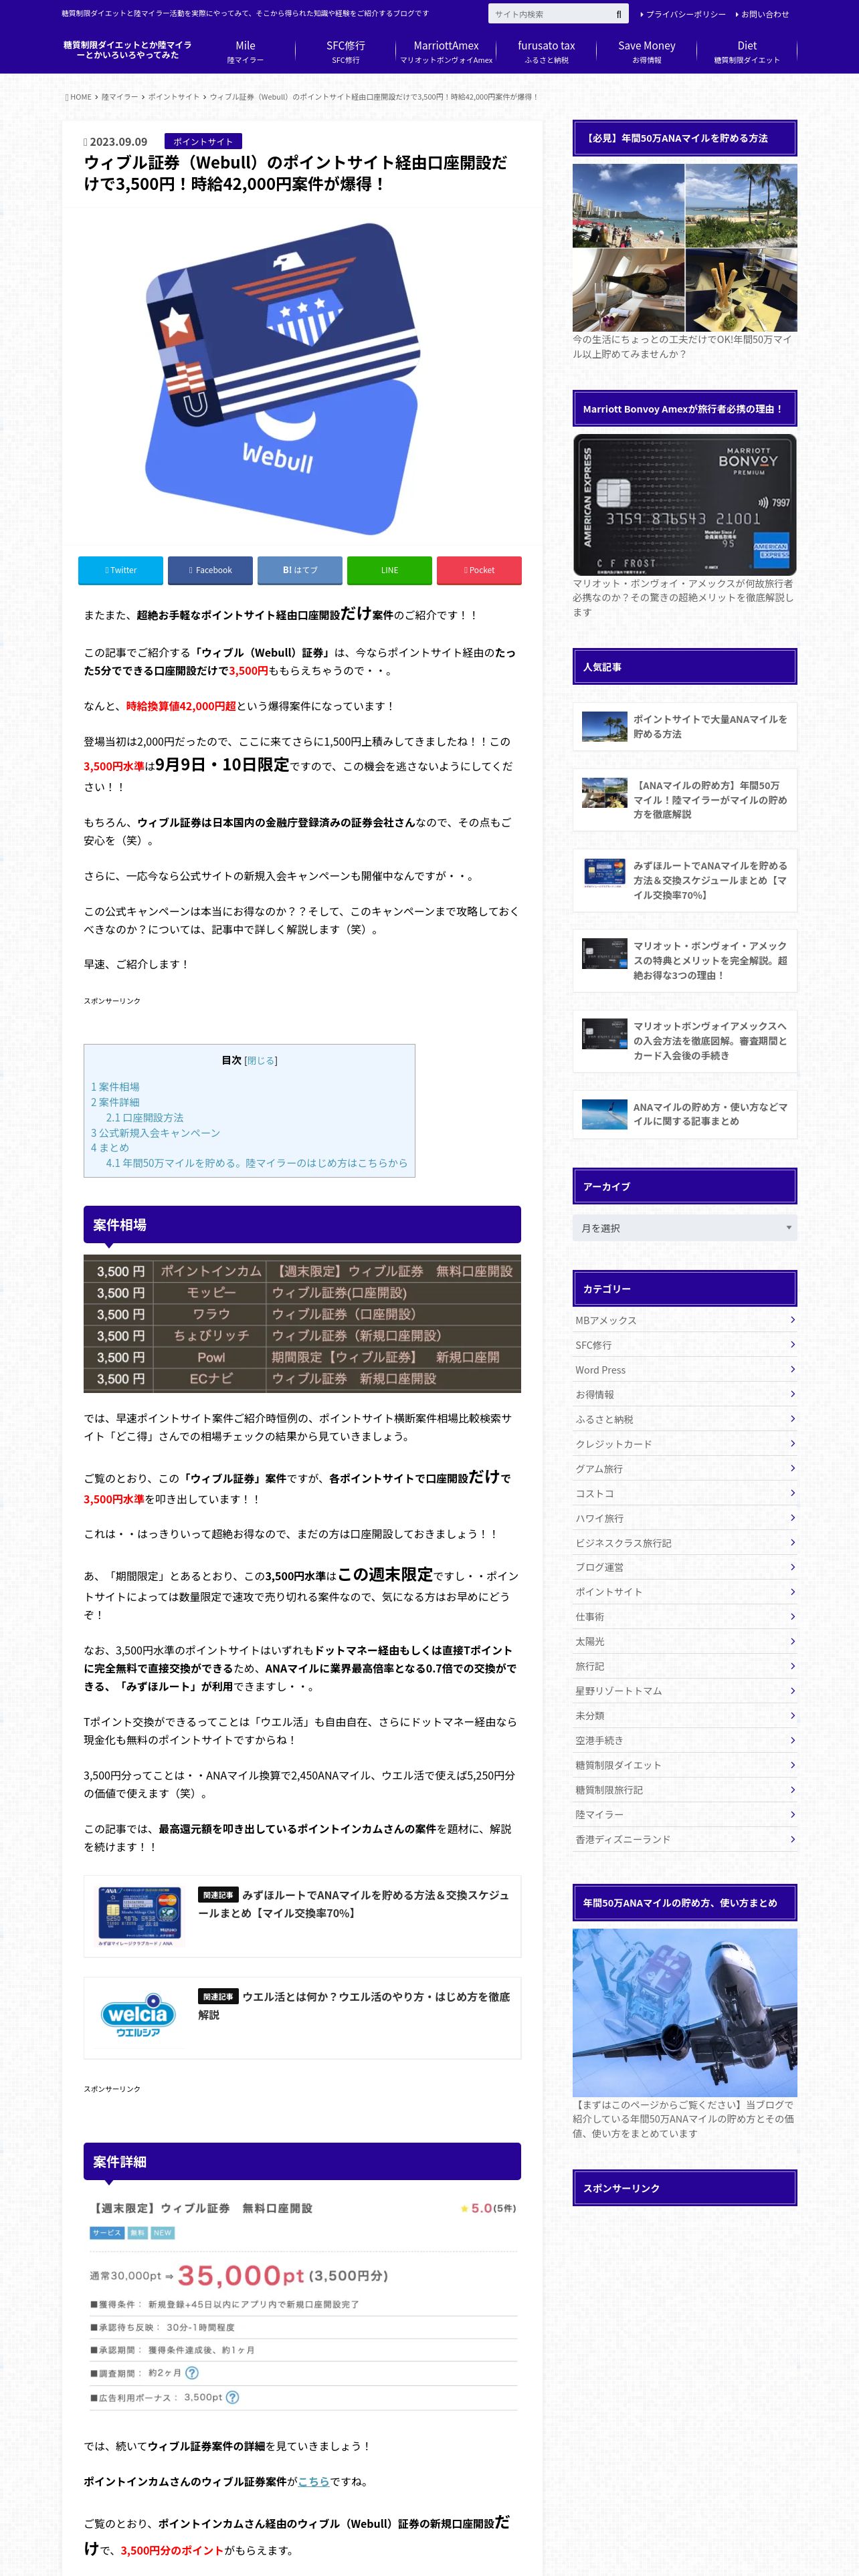859x2576 pixels.
Task: Collapse the table of contents with 閉じる
Action: pos(261,1060)
